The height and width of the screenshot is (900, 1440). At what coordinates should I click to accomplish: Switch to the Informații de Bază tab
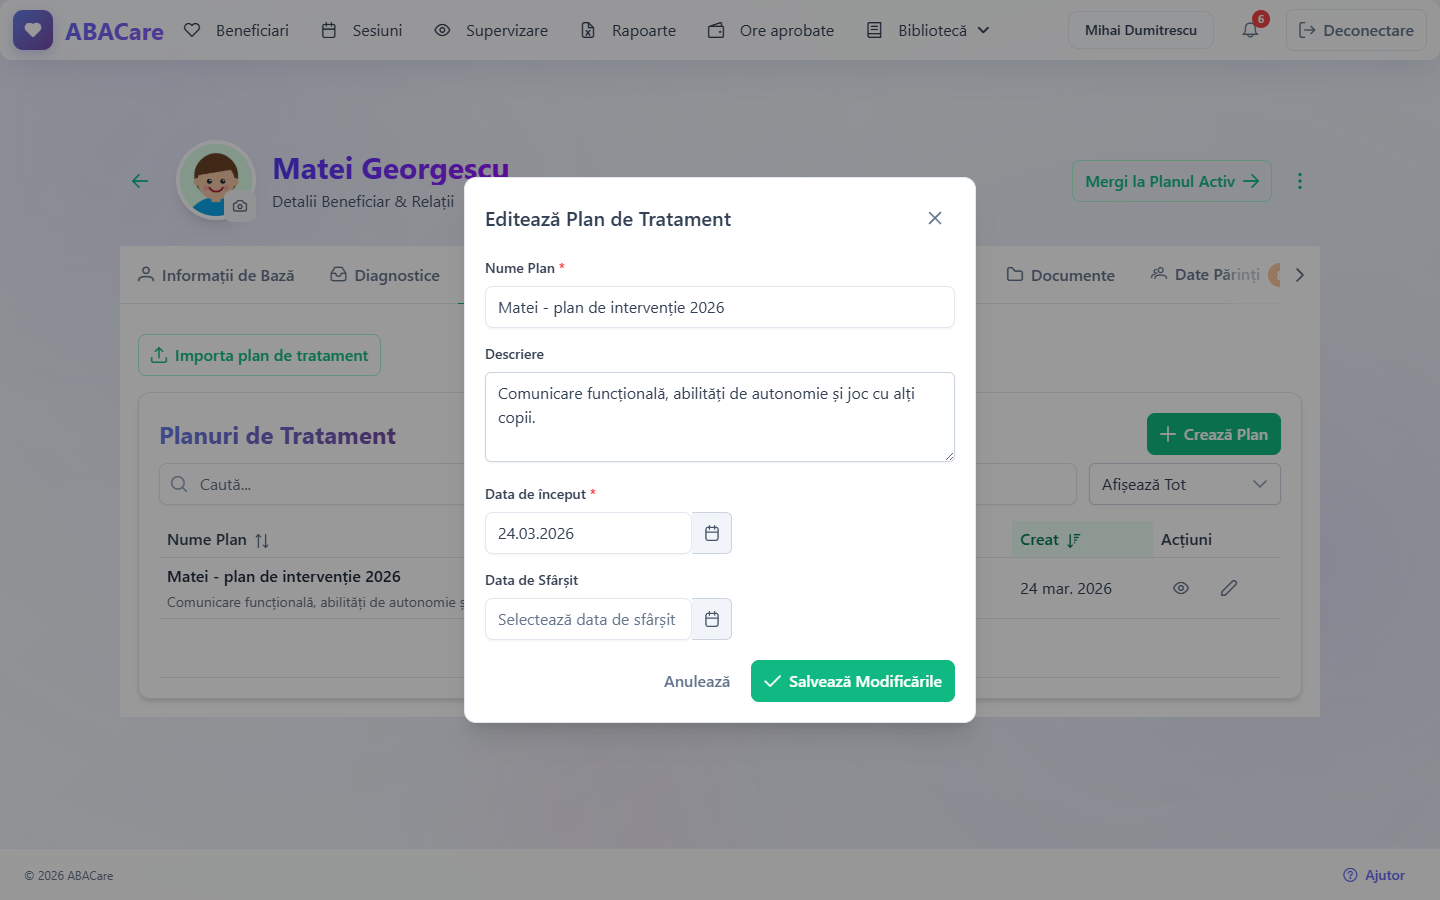click(216, 275)
